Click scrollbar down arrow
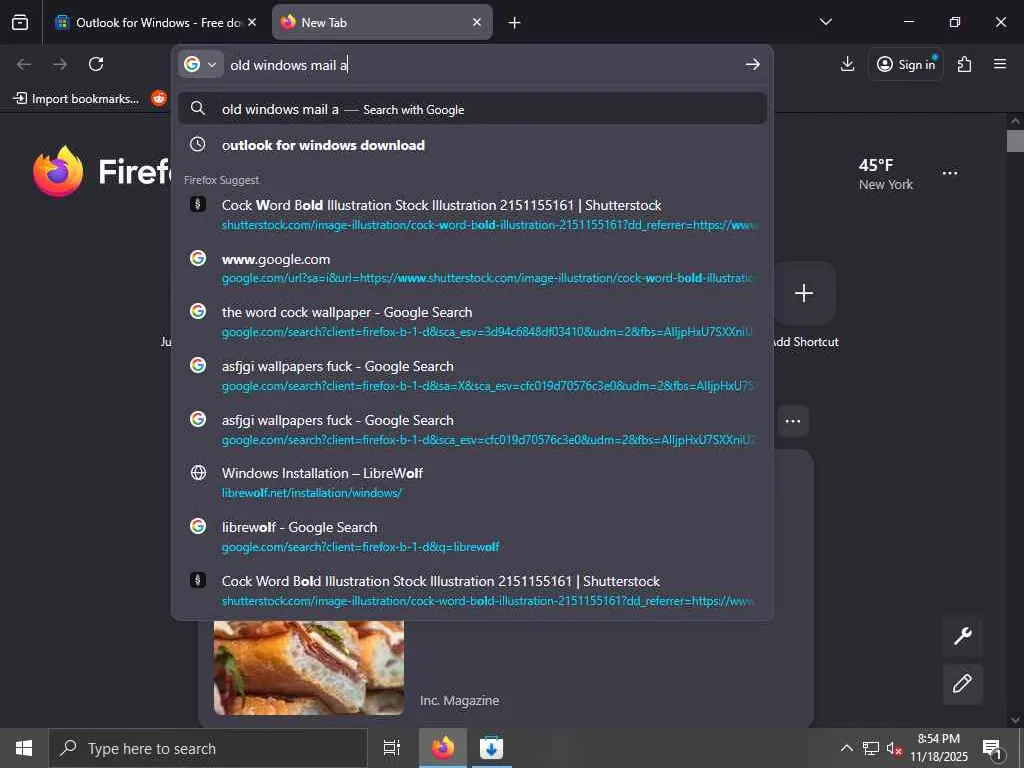Image resolution: width=1024 pixels, height=768 pixels. click(x=1015, y=720)
